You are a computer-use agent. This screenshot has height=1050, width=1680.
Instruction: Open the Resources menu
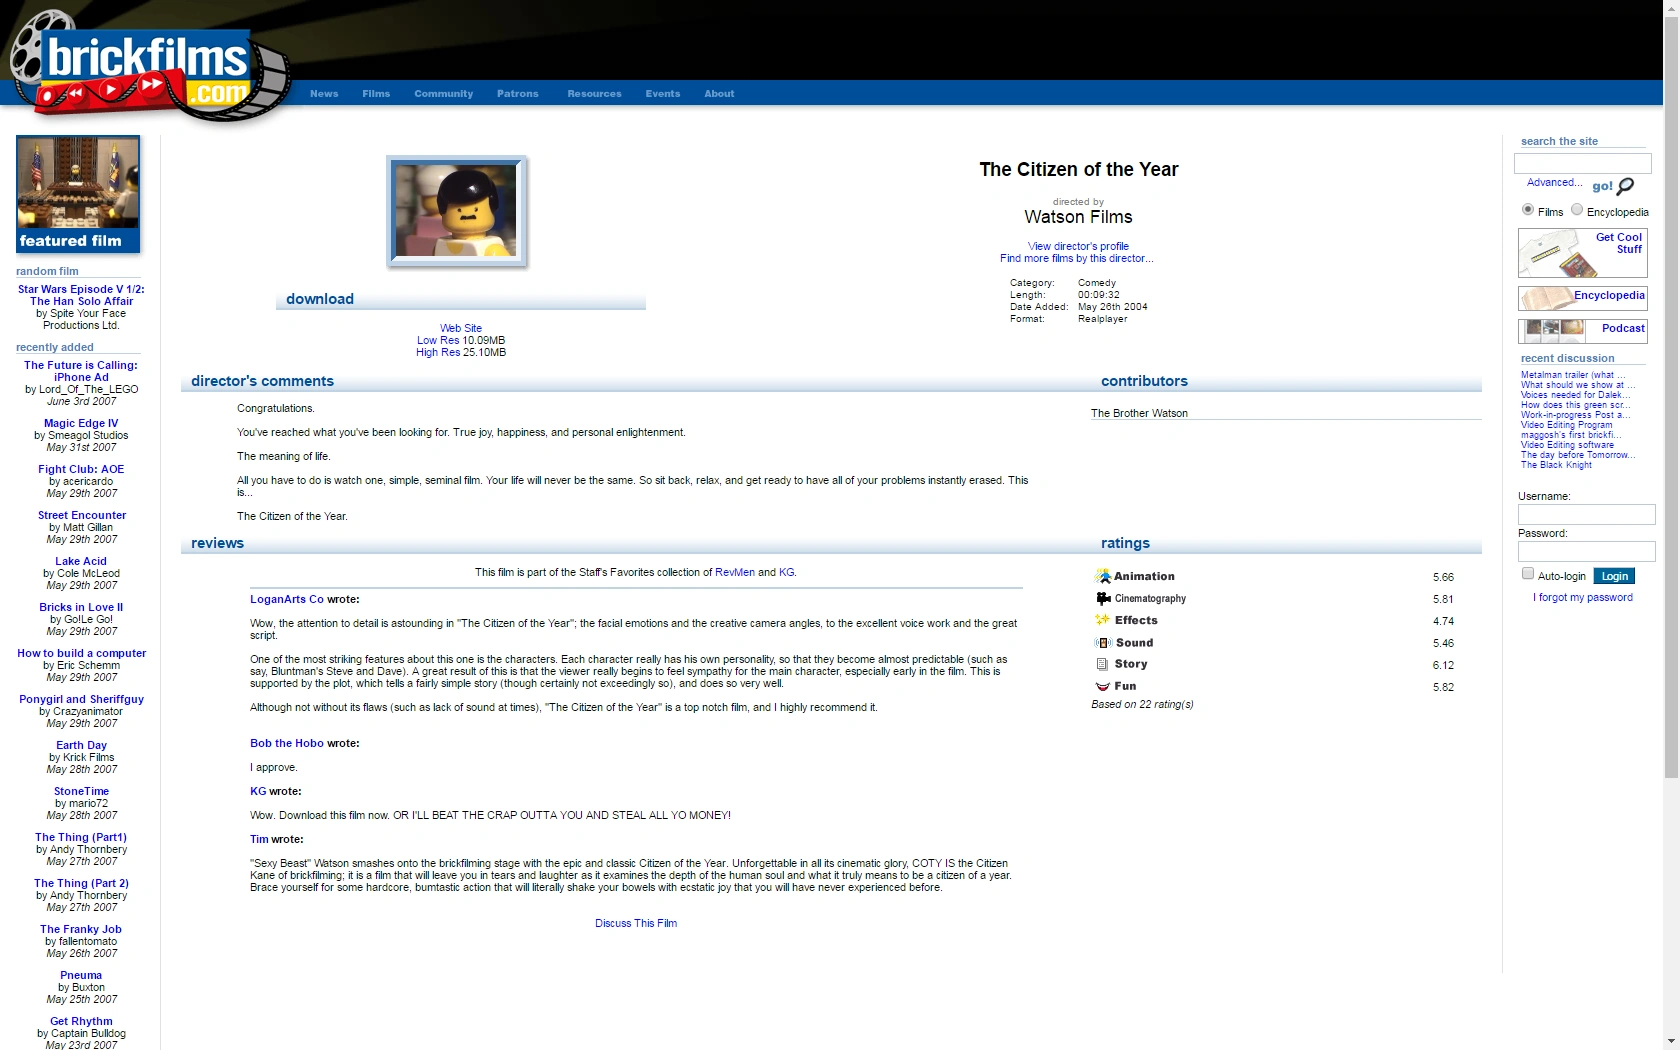pos(594,94)
